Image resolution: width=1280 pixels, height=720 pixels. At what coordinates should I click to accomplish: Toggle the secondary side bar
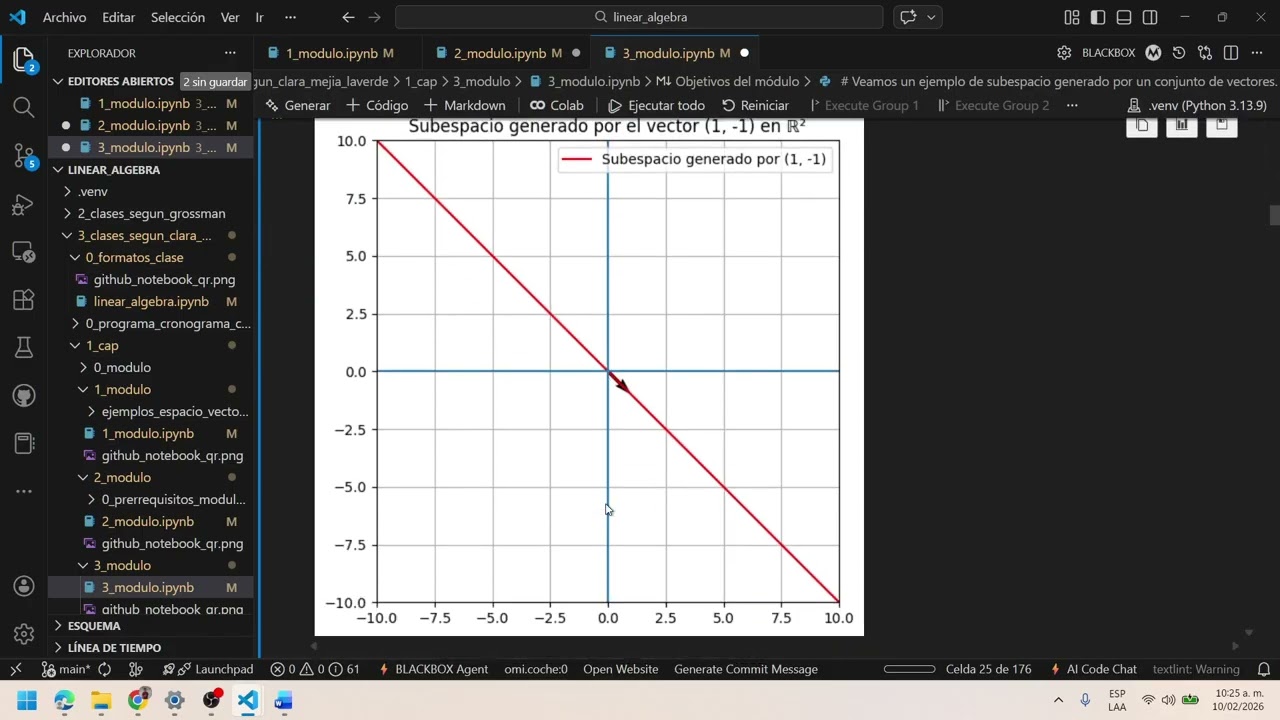pyautogui.click(x=1150, y=17)
